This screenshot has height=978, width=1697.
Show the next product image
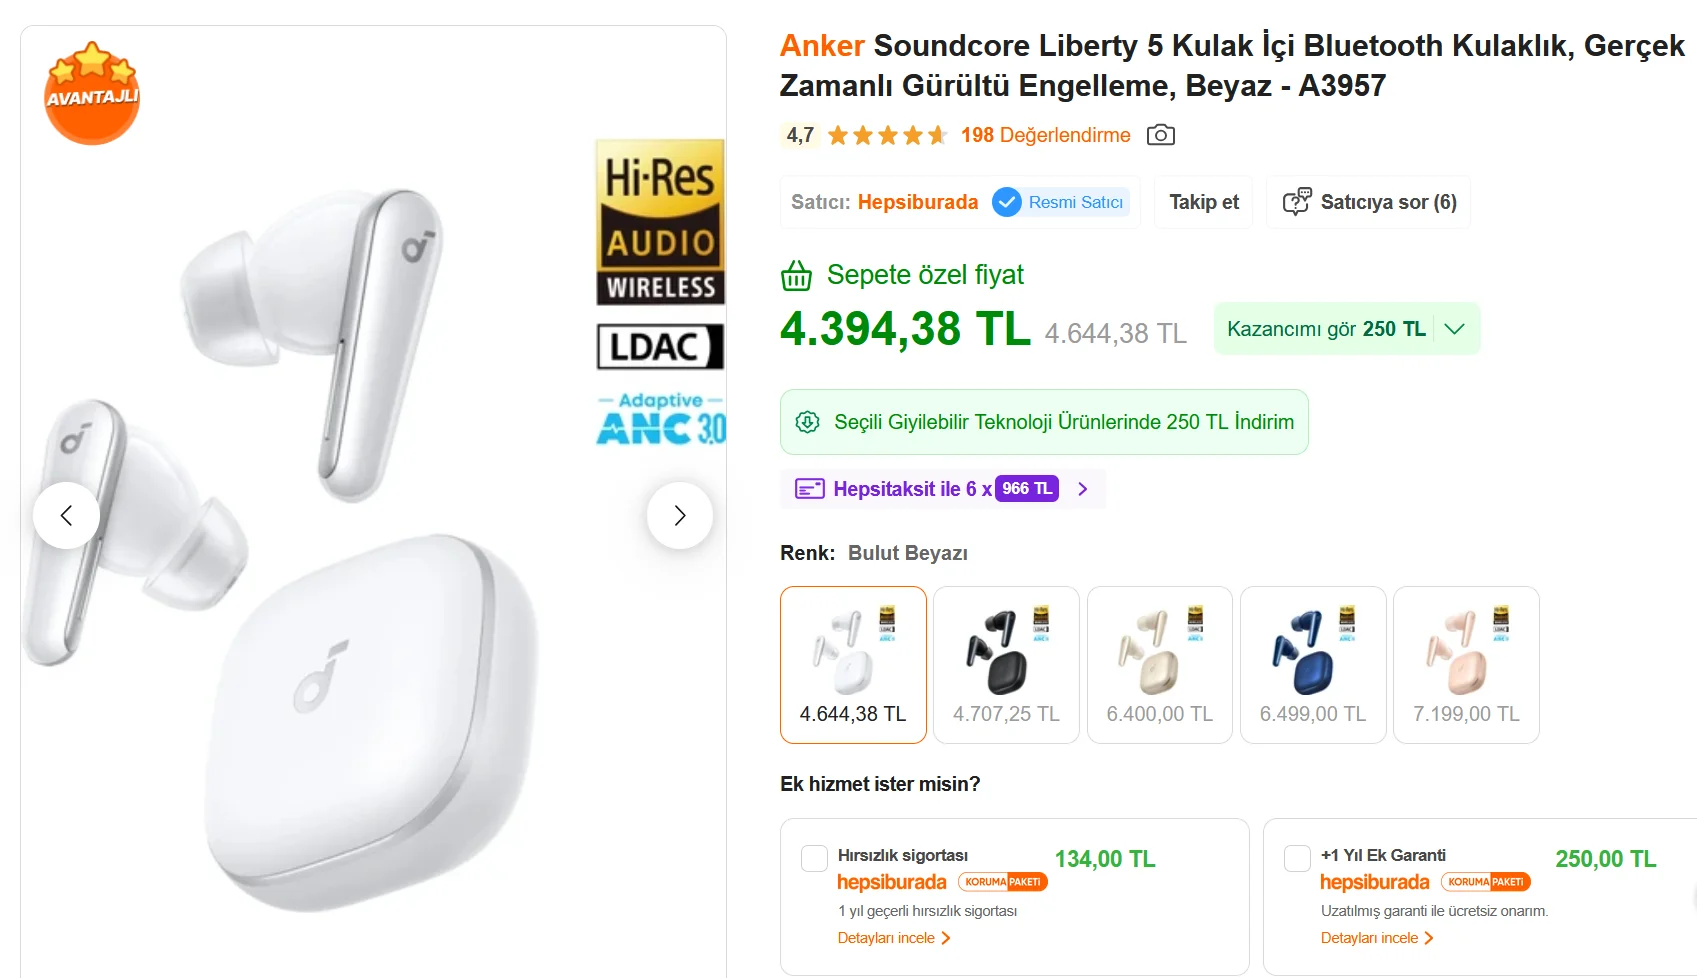(680, 516)
